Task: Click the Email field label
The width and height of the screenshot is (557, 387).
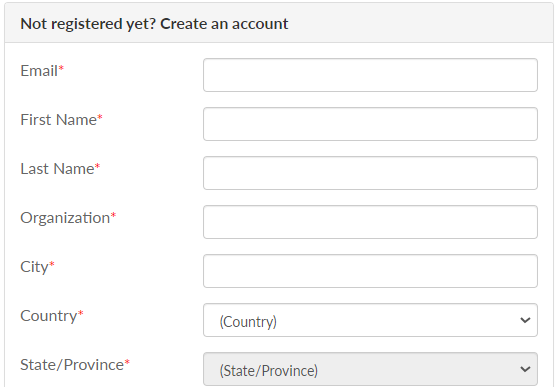Action: click(39, 71)
